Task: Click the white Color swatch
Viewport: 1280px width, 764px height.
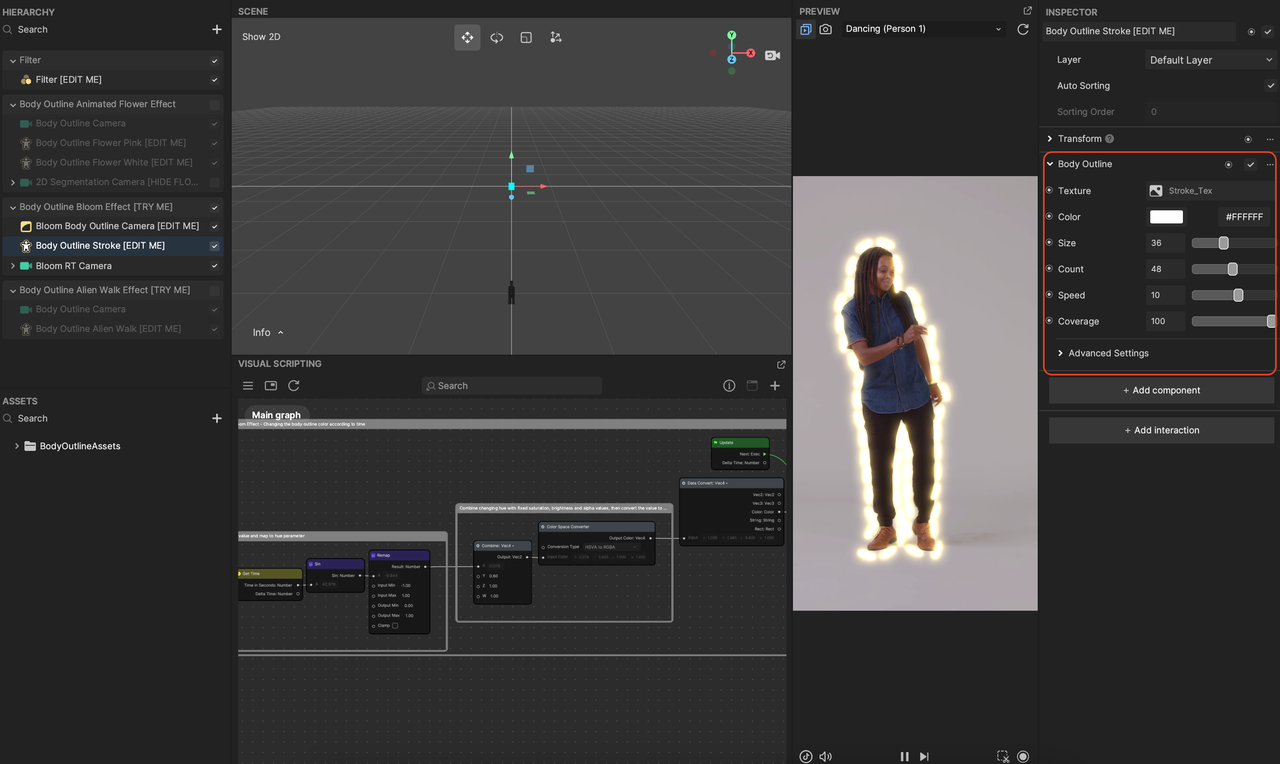Action: (x=1166, y=216)
